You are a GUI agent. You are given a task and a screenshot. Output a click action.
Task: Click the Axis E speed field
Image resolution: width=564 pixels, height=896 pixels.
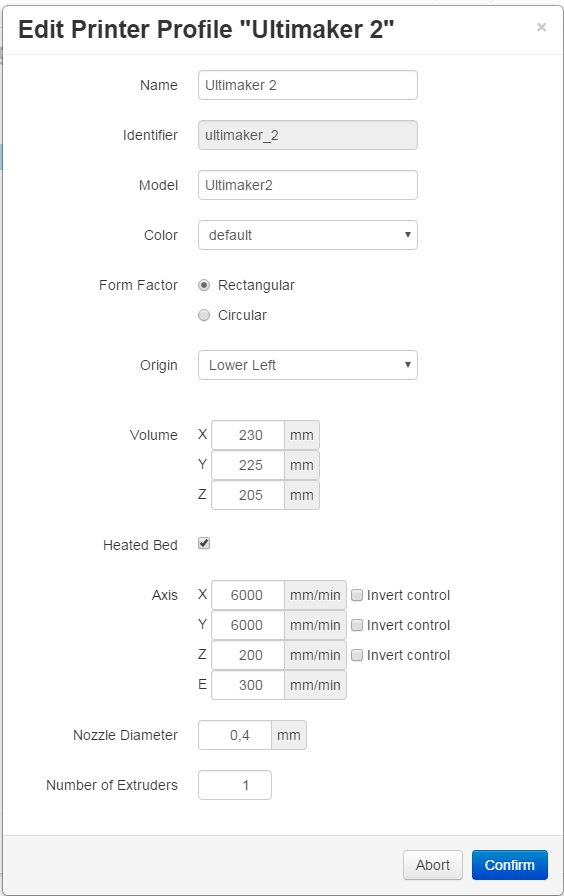248,685
